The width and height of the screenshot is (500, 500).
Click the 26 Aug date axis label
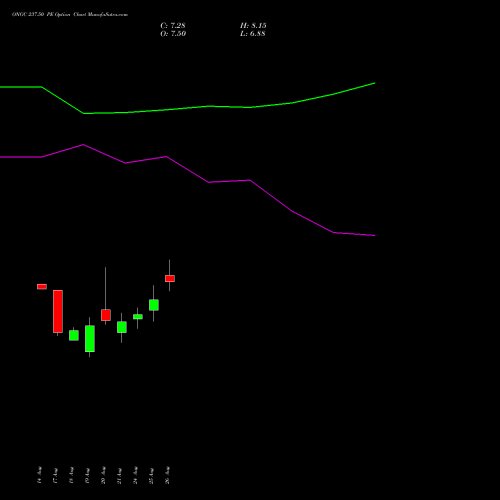tap(168, 475)
